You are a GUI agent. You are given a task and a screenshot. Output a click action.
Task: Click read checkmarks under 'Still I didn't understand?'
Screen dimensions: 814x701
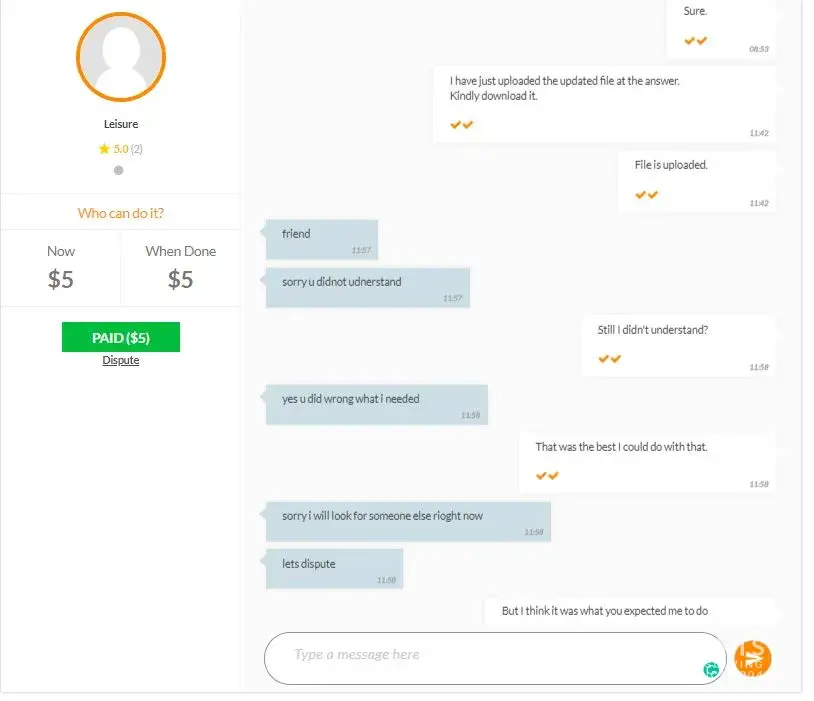click(609, 359)
